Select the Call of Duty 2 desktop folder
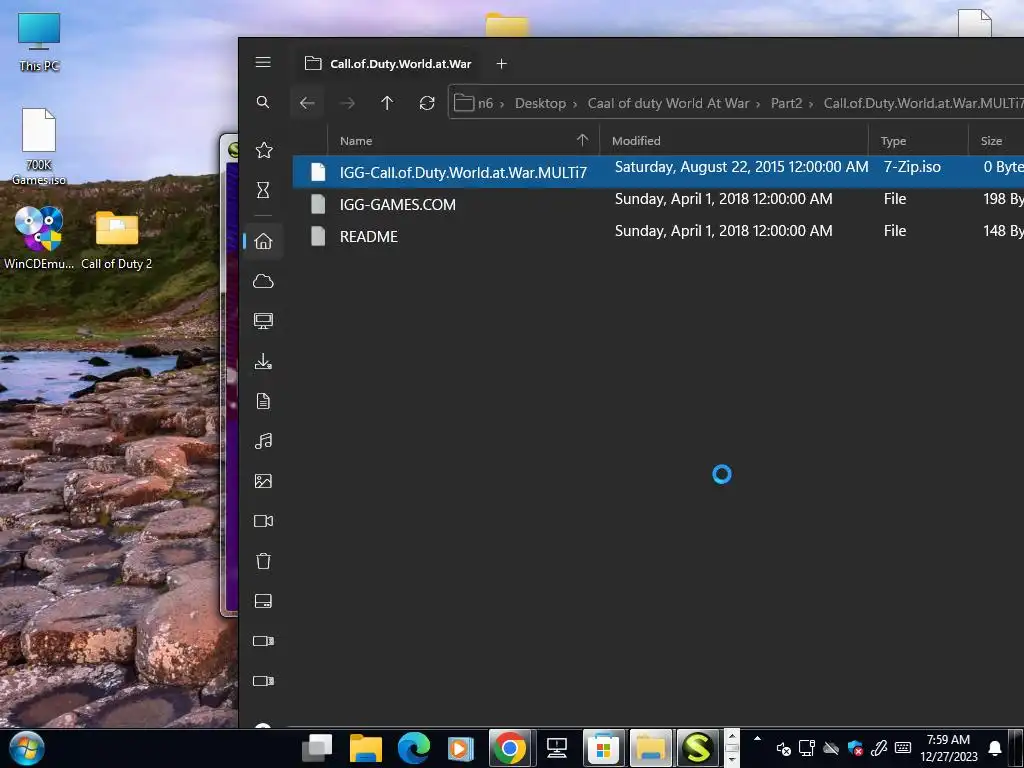 pos(116,240)
